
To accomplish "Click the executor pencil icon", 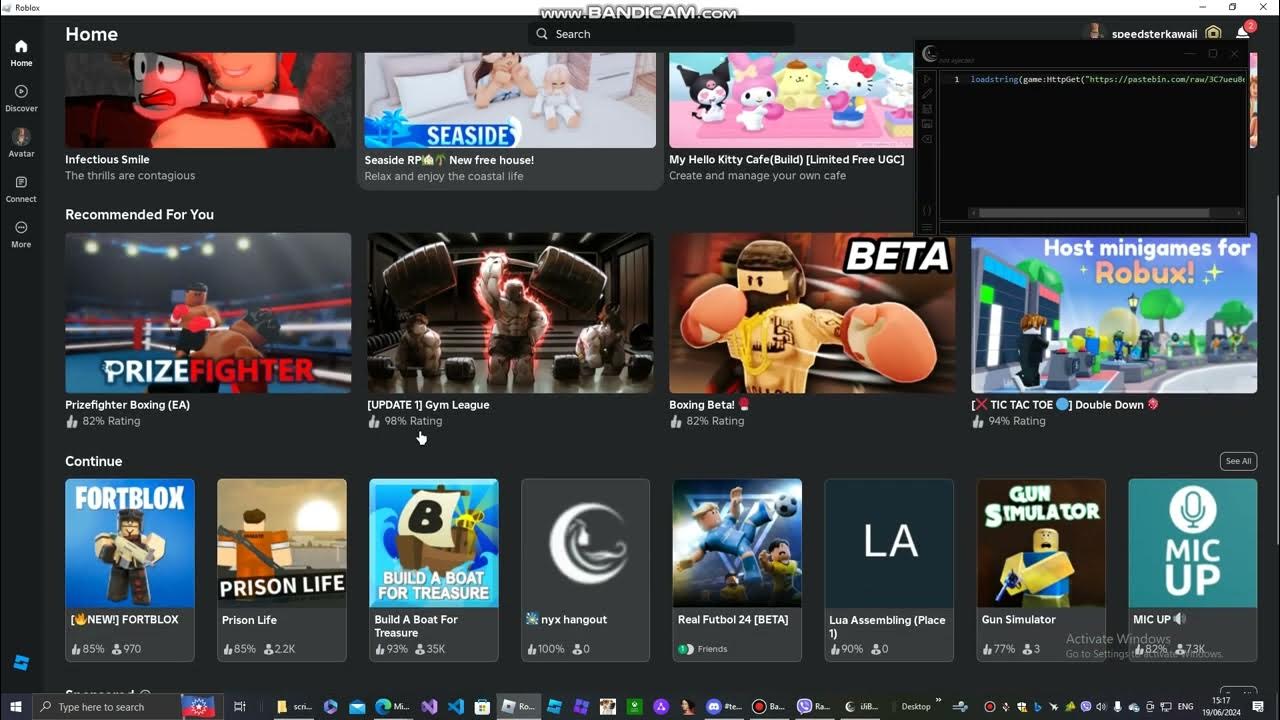I will point(927,94).
